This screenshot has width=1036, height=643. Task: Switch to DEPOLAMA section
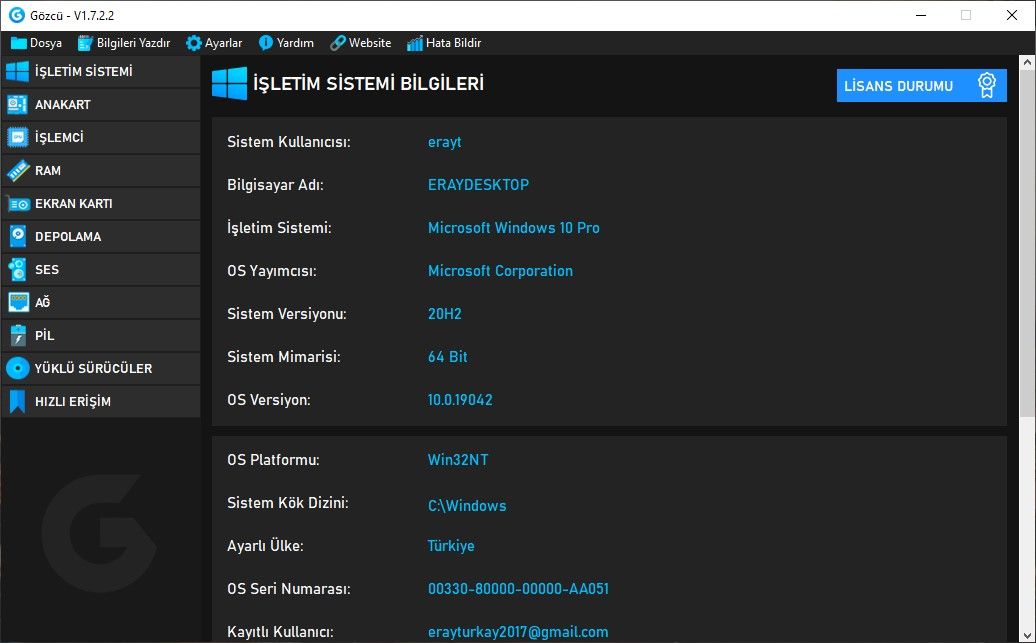click(x=100, y=237)
